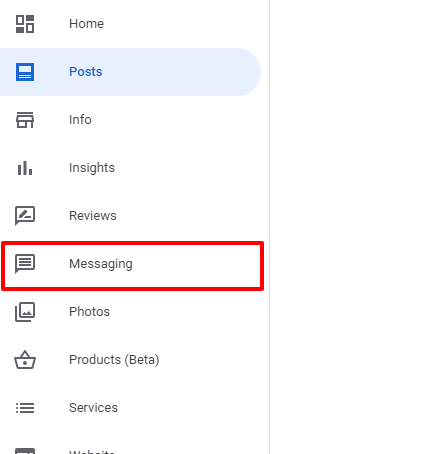The image size is (443, 454).
Task: Click the Messaging chat icon
Action: (25, 264)
